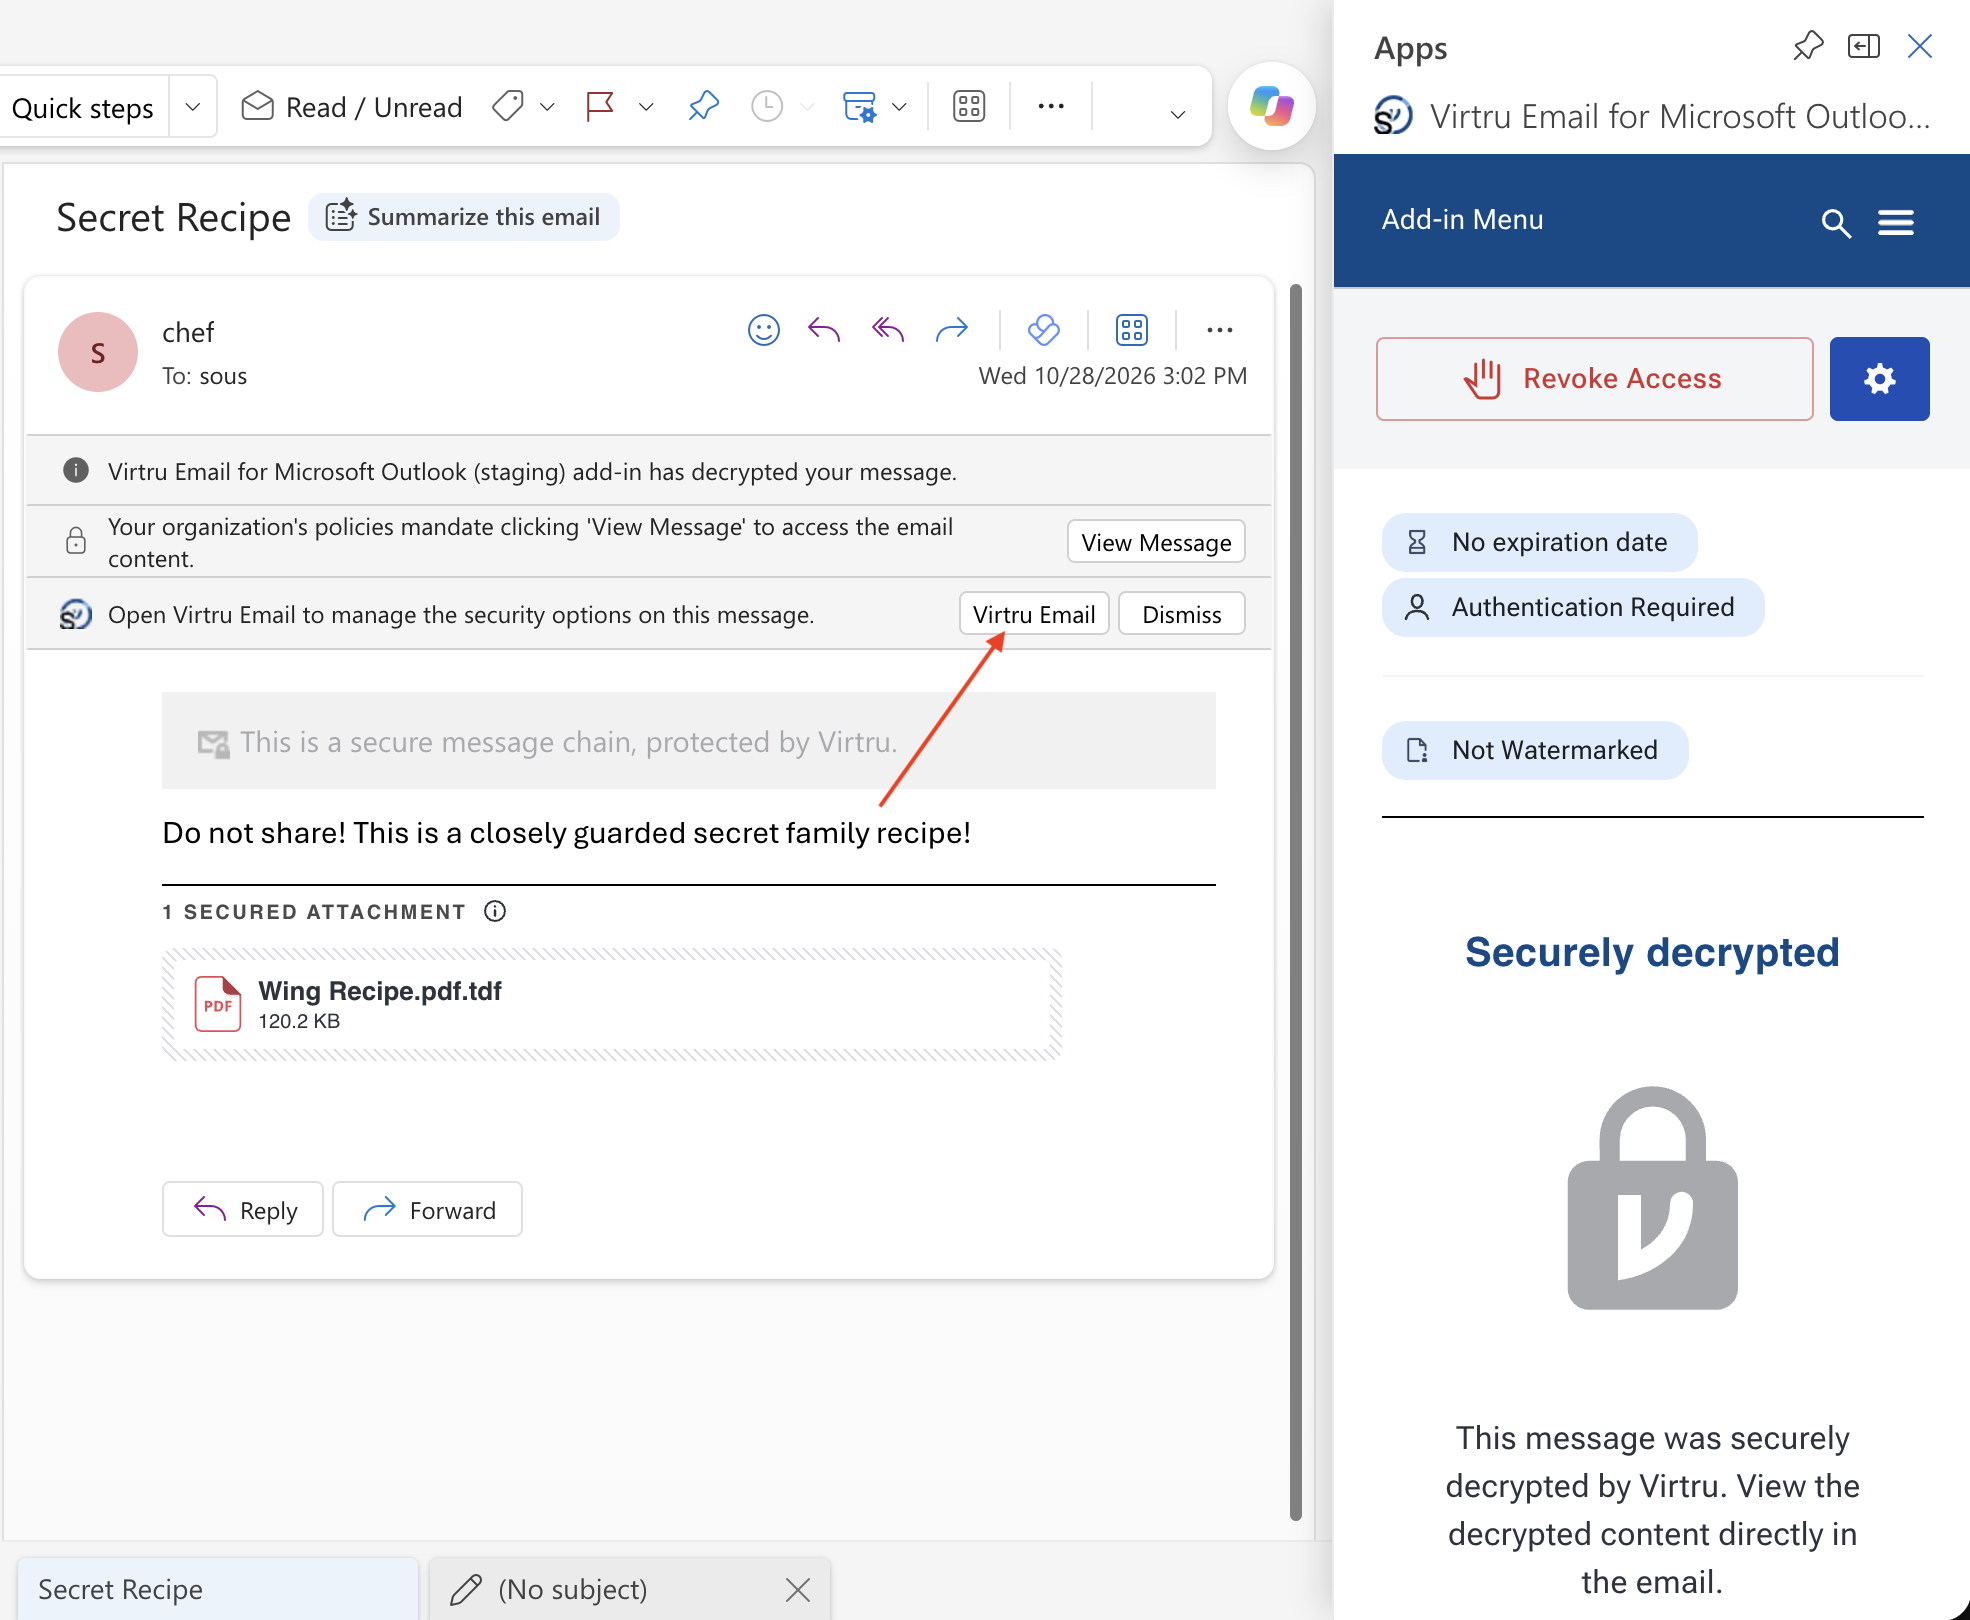This screenshot has height=1620, width=1970.
Task: Click the Forward arrow icon in message header
Action: pos(952,329)
